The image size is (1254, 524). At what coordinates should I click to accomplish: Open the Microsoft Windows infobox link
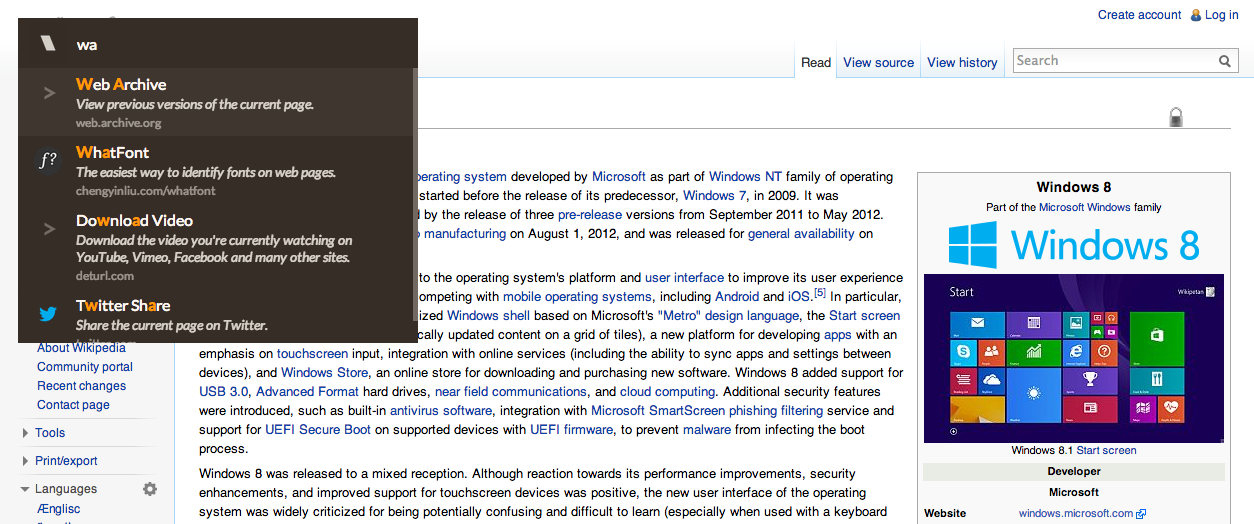click(x=1084, y=208)
